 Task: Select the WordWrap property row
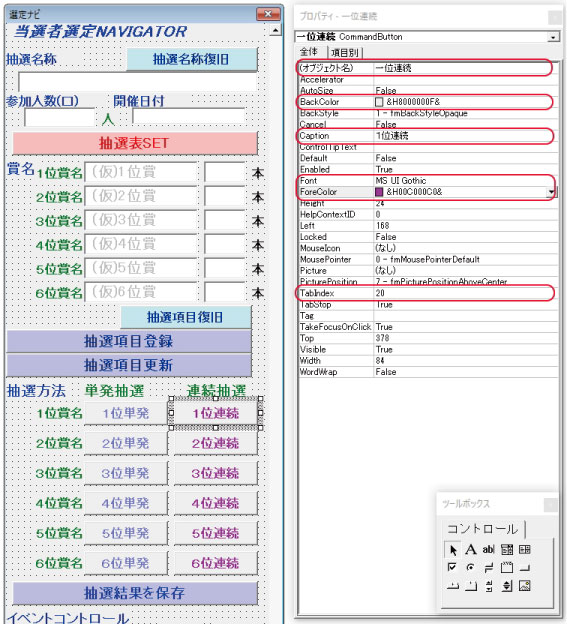click(428, 372)
